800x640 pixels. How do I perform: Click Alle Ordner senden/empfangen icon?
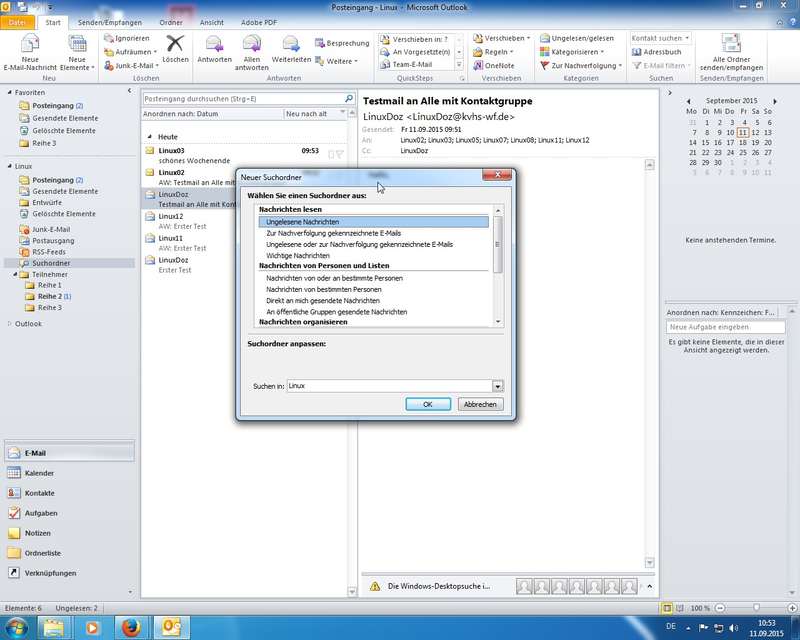pyautogui.click(x=738, y=44)
